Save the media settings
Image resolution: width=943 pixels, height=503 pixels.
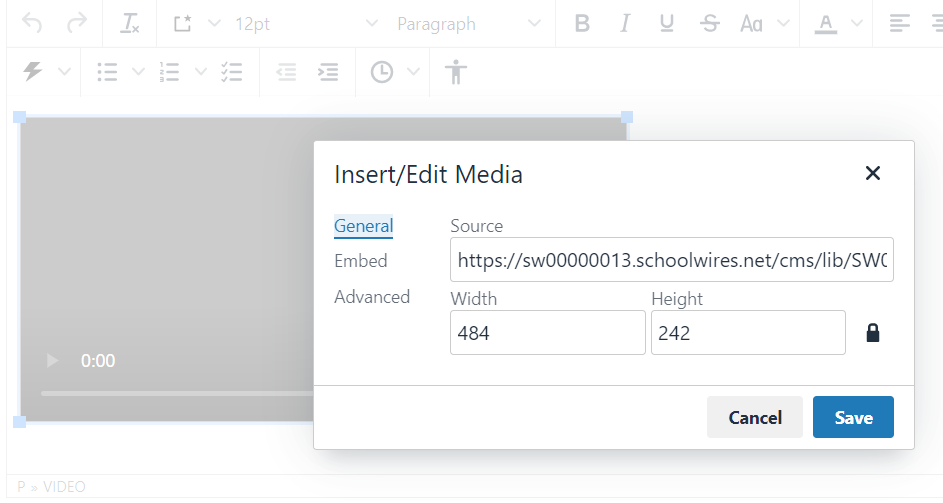click(853, 417)
